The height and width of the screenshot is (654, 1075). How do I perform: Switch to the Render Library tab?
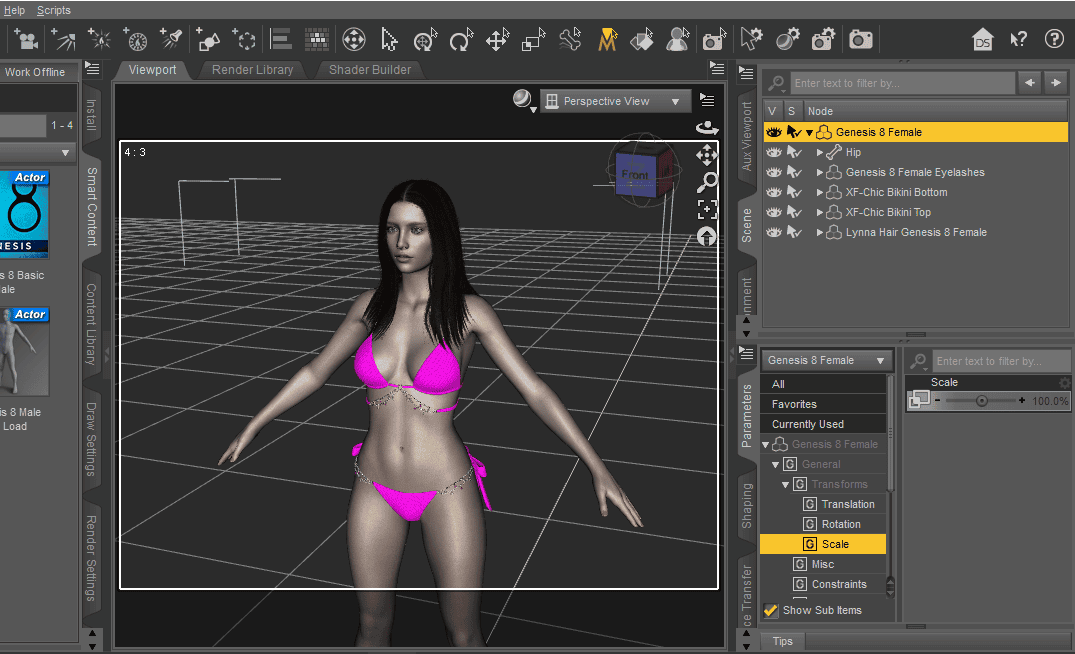point(252,70)
